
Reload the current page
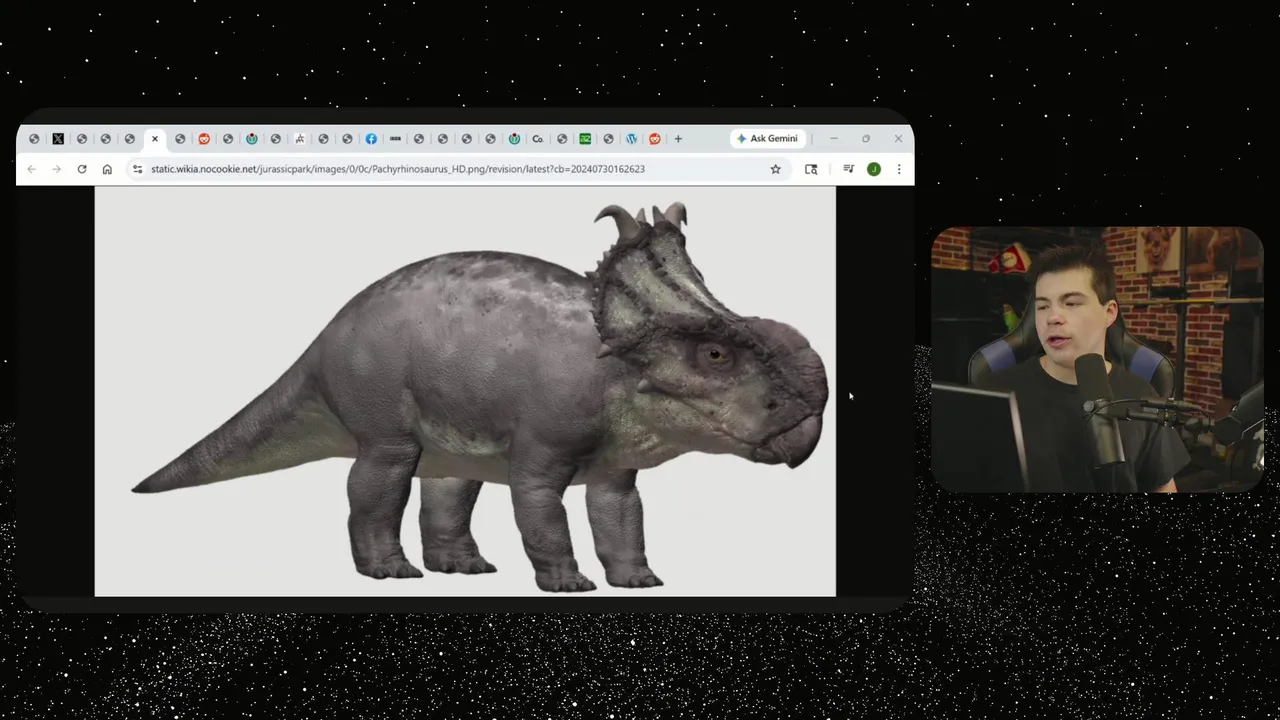point(82,169)
